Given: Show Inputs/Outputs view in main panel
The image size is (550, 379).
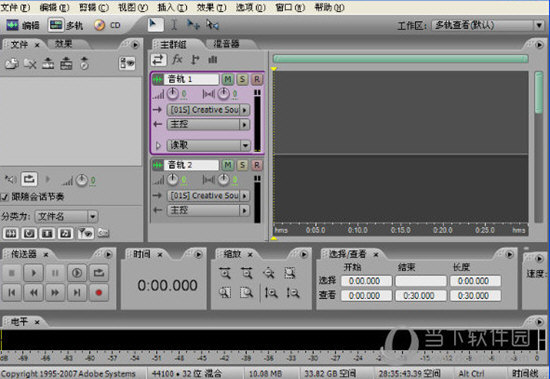Looking at the screenshot, I should point(158,60).
